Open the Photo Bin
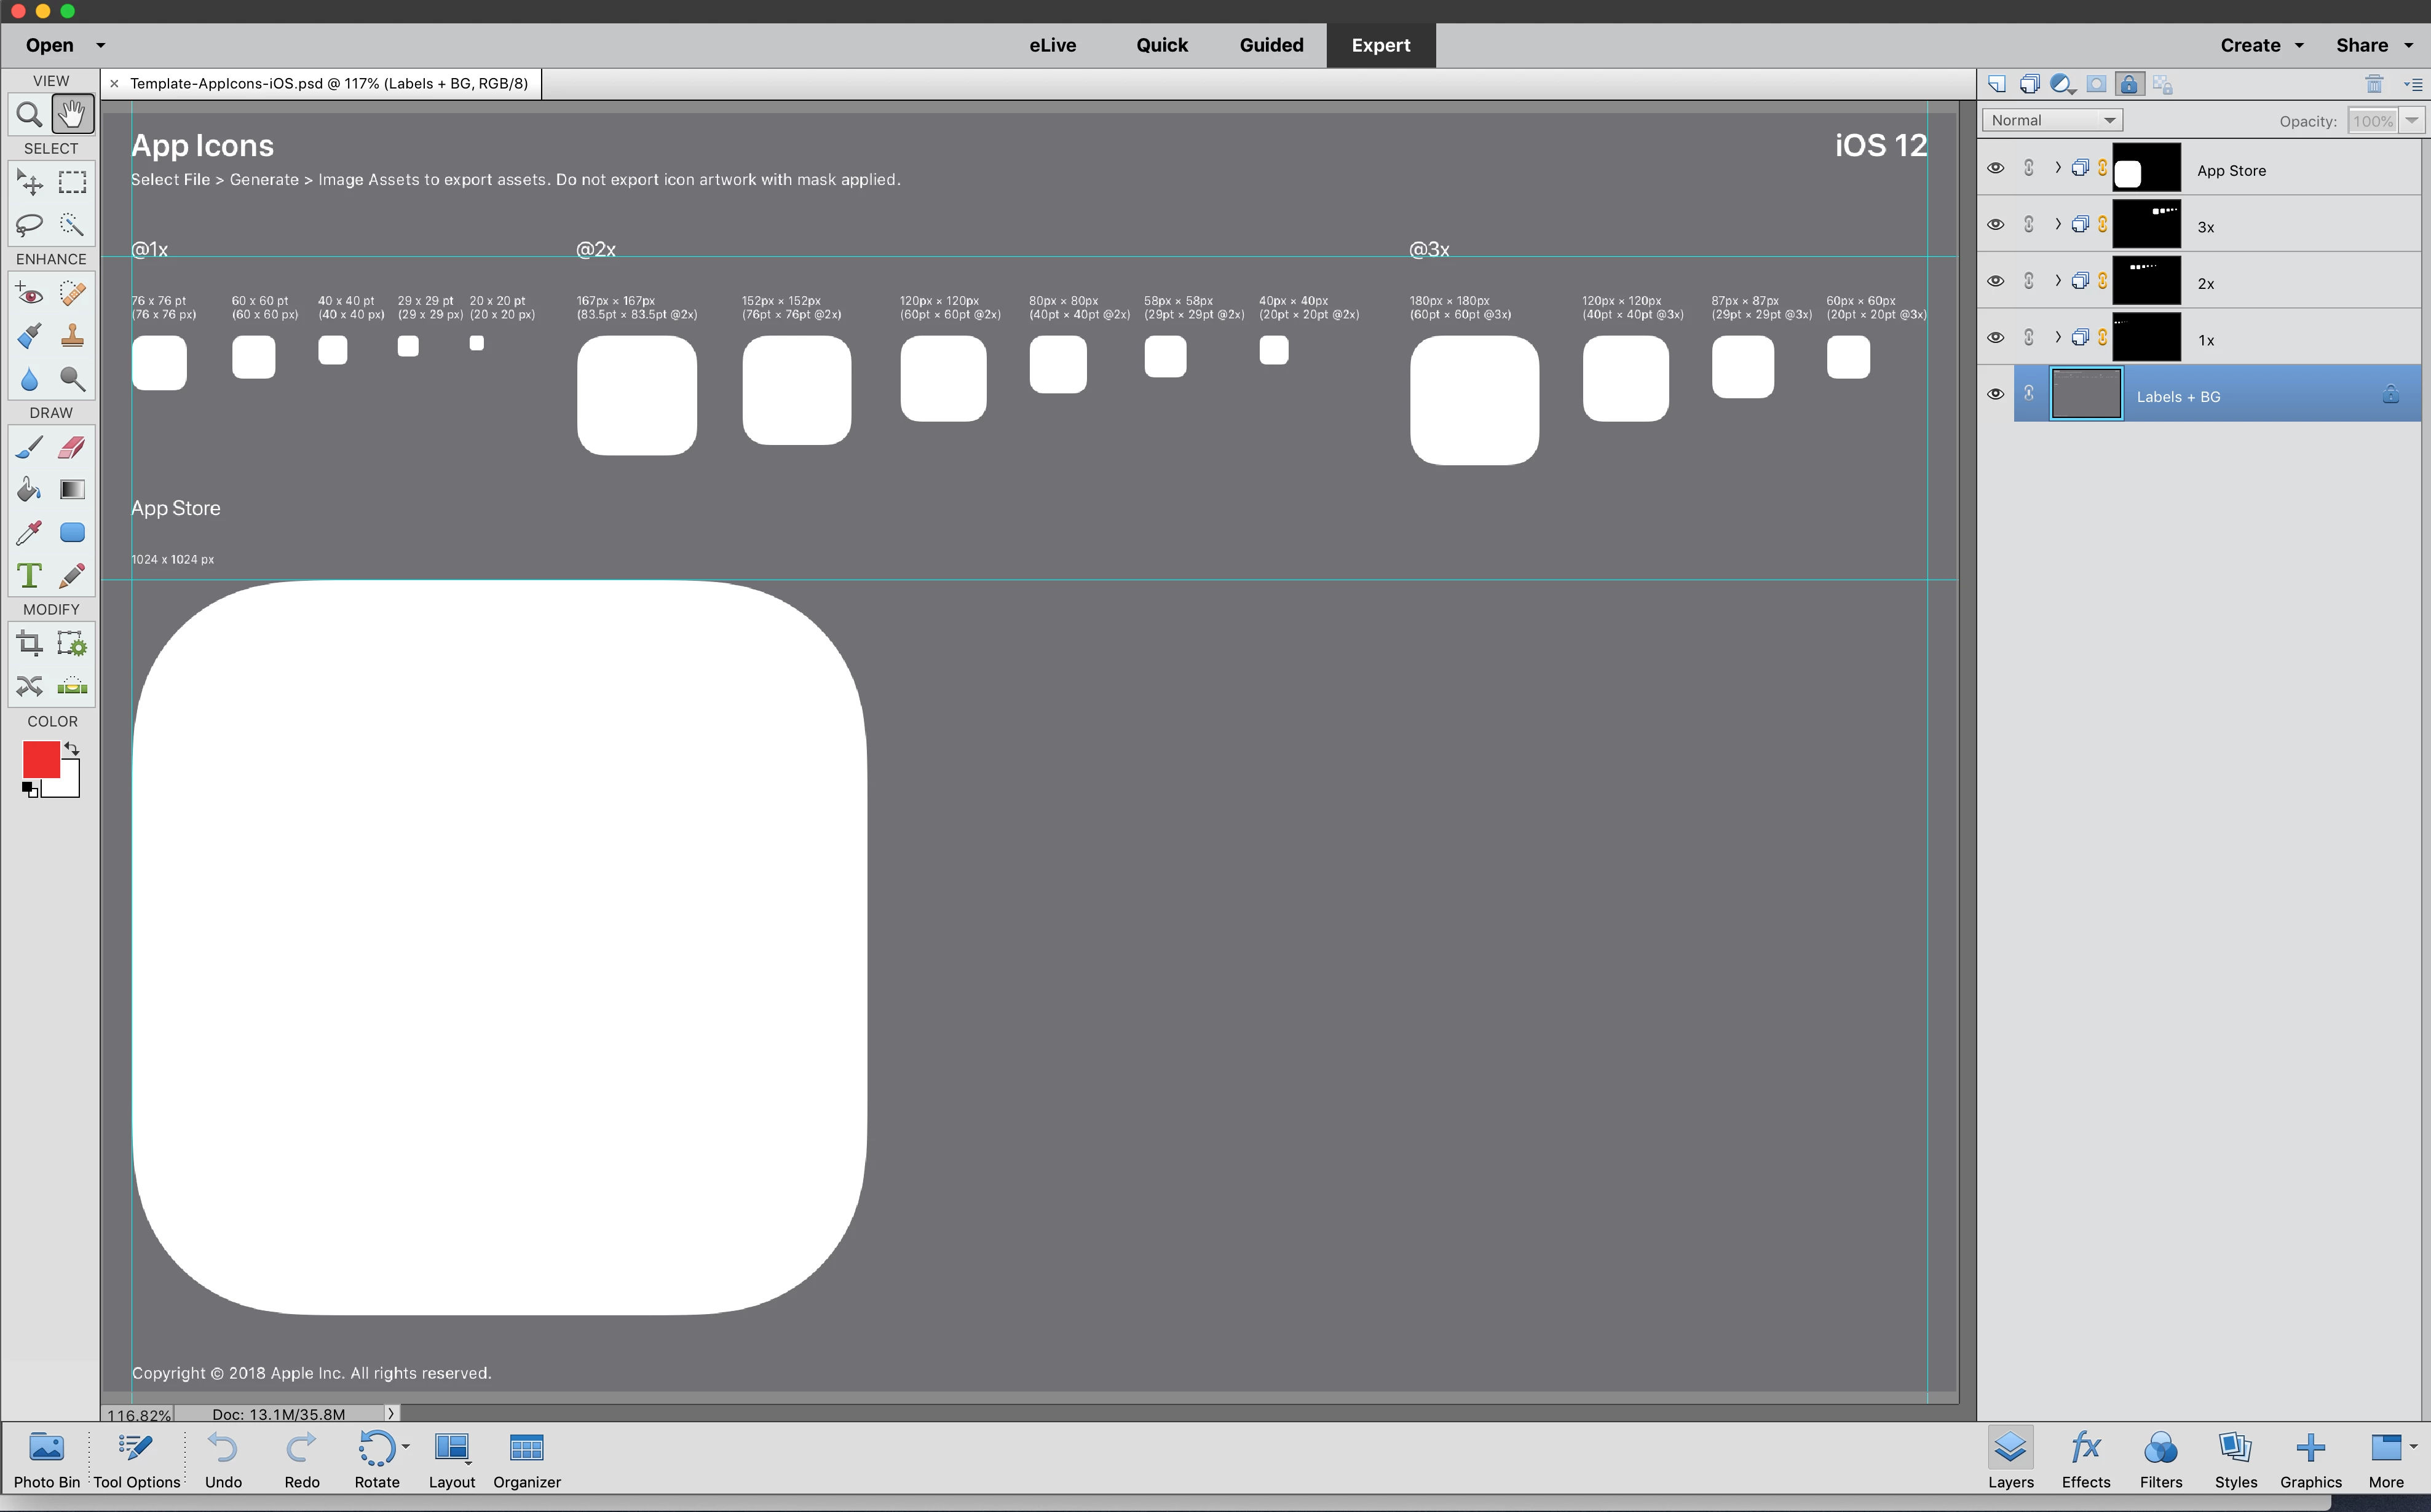Image resolution: width=2431 pixels, height=1512 pixels. [x=46, y=1459]
